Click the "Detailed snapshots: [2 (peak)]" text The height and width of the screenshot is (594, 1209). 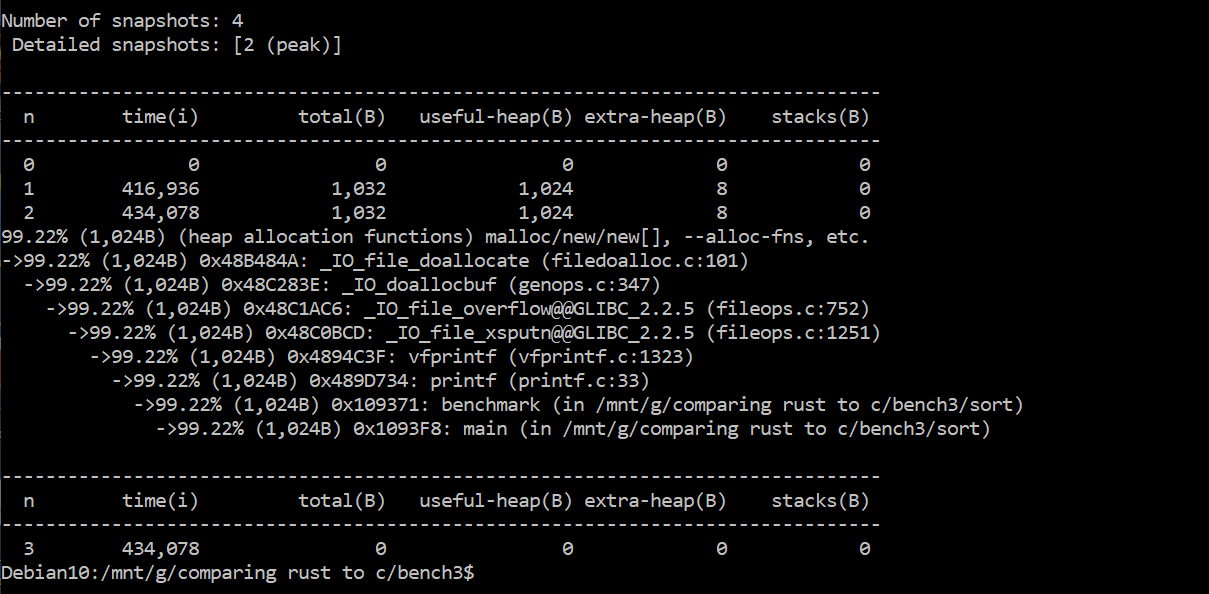(176, 45)
